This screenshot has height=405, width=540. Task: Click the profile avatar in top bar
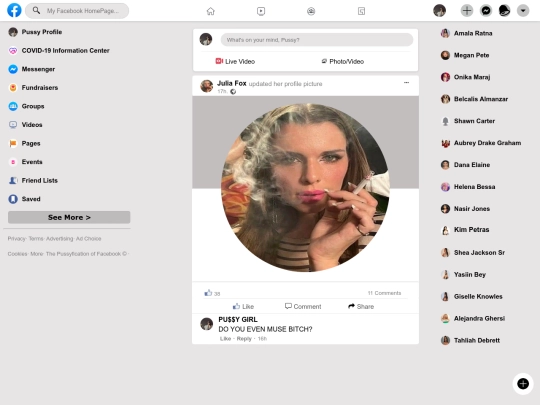click(439, 11)
